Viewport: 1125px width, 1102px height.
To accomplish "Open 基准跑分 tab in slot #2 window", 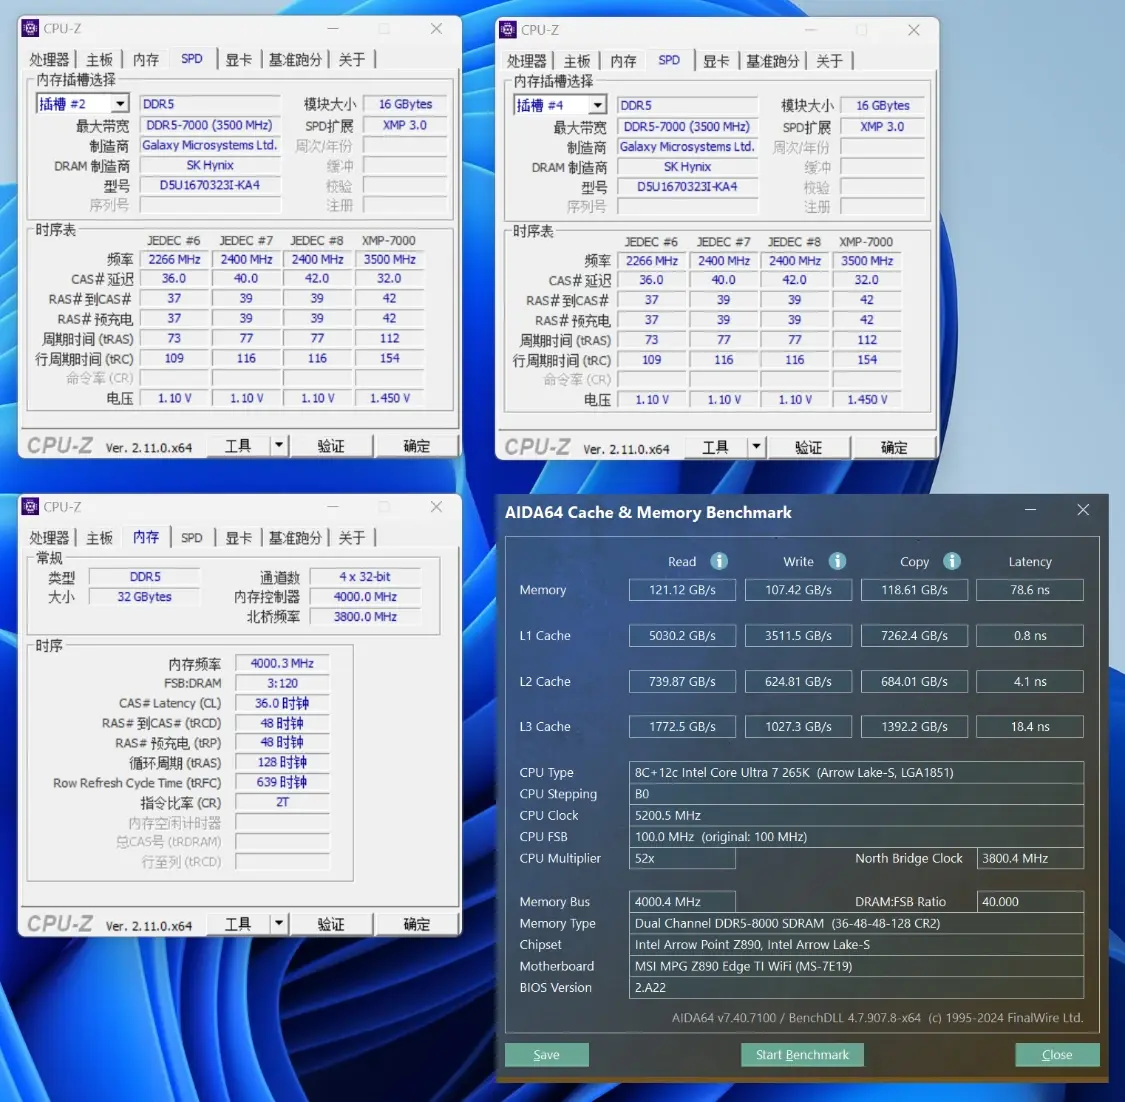I will coord(295,60).
